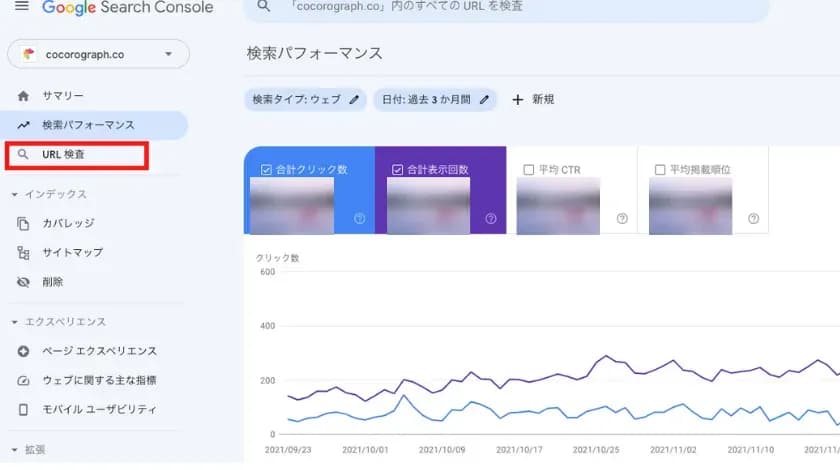
Task: Expand the 拡張 section
Action: pyautogui.click(x=14, y=450)
